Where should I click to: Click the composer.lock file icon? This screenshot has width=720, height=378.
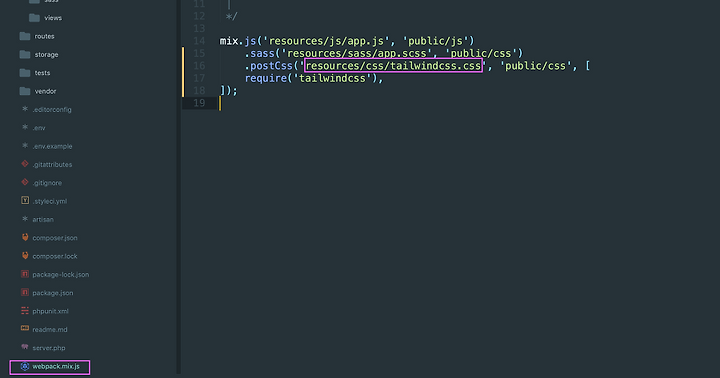pyautogui.click(x=25, y=255)
